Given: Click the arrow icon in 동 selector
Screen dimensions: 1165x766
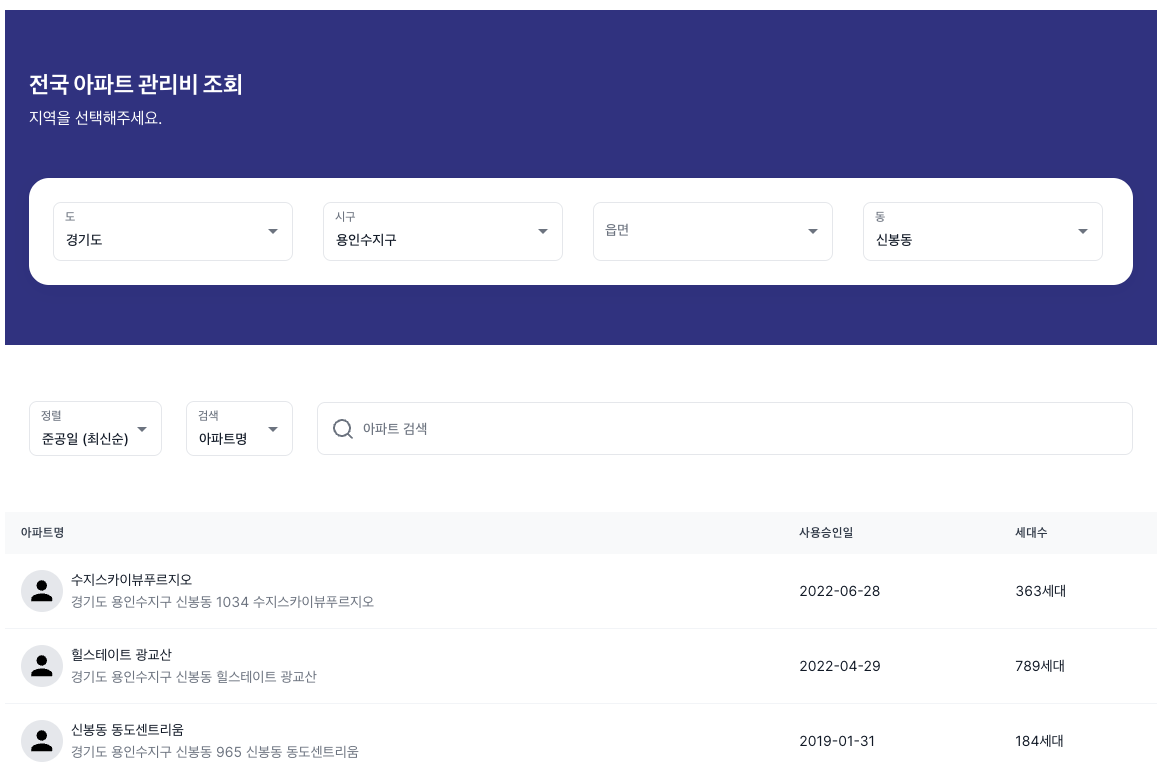Looking at the screenshot, I should (1083, 232).
